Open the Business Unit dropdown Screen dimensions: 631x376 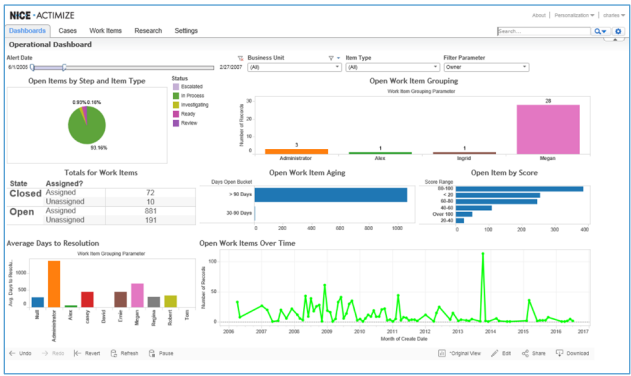point(295,67)
